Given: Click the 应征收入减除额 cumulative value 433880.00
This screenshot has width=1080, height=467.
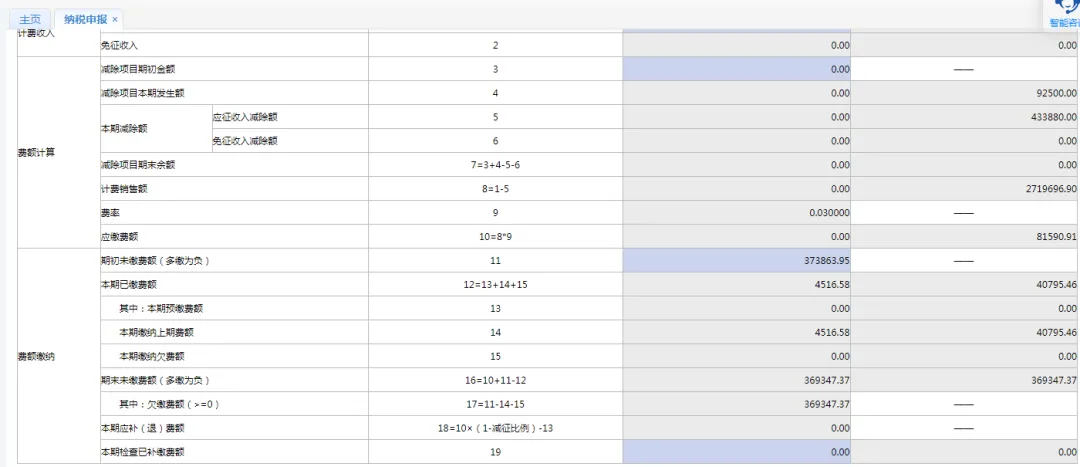Looking at the screenshot, I should pos(965,117).
